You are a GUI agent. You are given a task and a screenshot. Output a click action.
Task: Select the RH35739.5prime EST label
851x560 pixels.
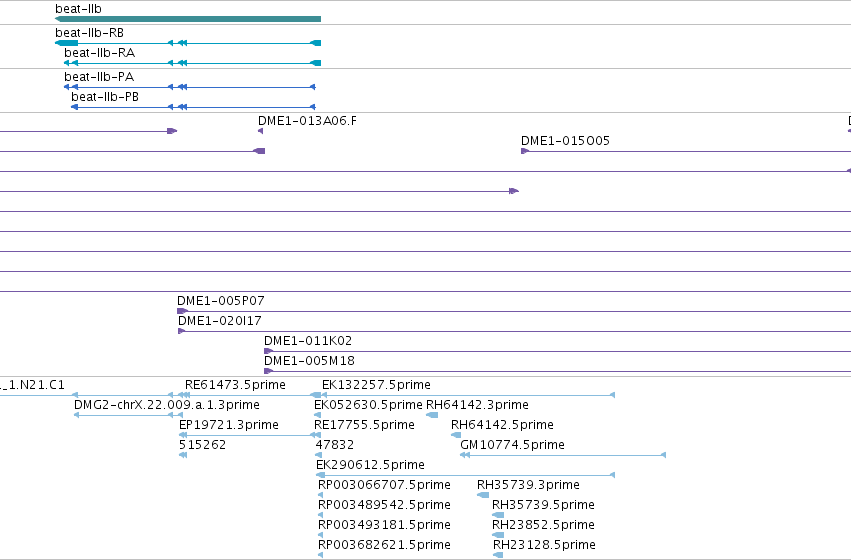[543, 505]
